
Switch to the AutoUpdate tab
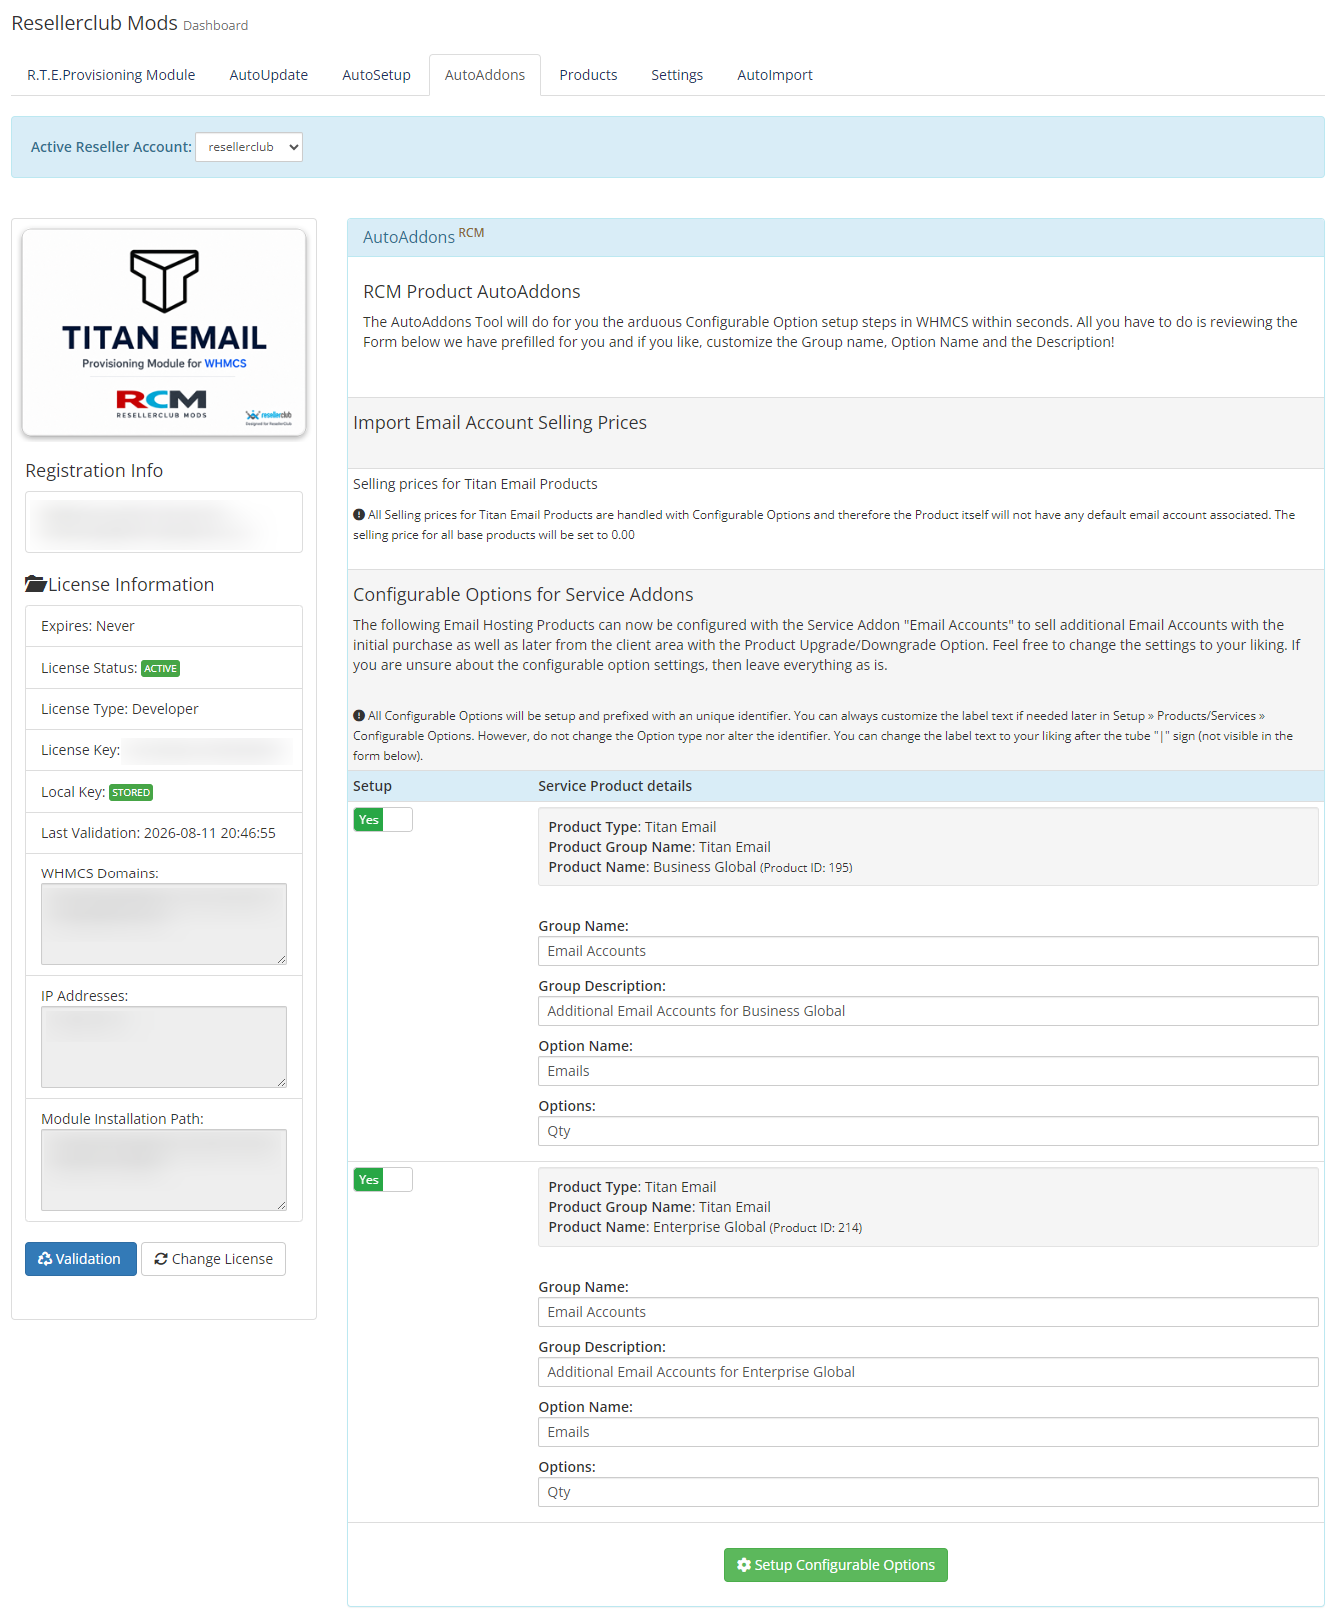point(269,75)
